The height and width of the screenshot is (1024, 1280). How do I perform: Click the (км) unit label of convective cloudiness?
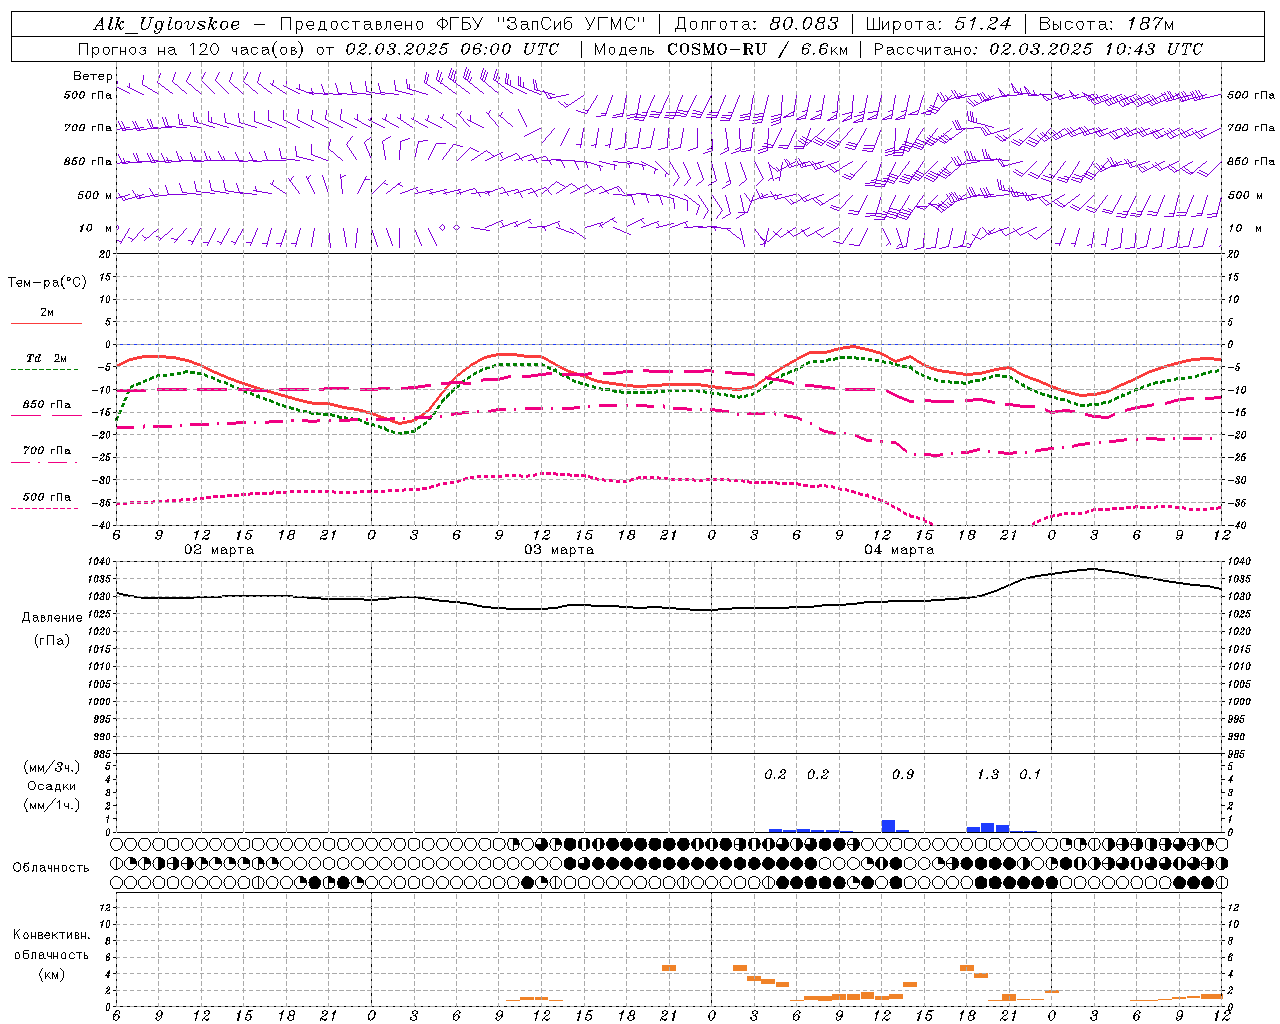51,974
